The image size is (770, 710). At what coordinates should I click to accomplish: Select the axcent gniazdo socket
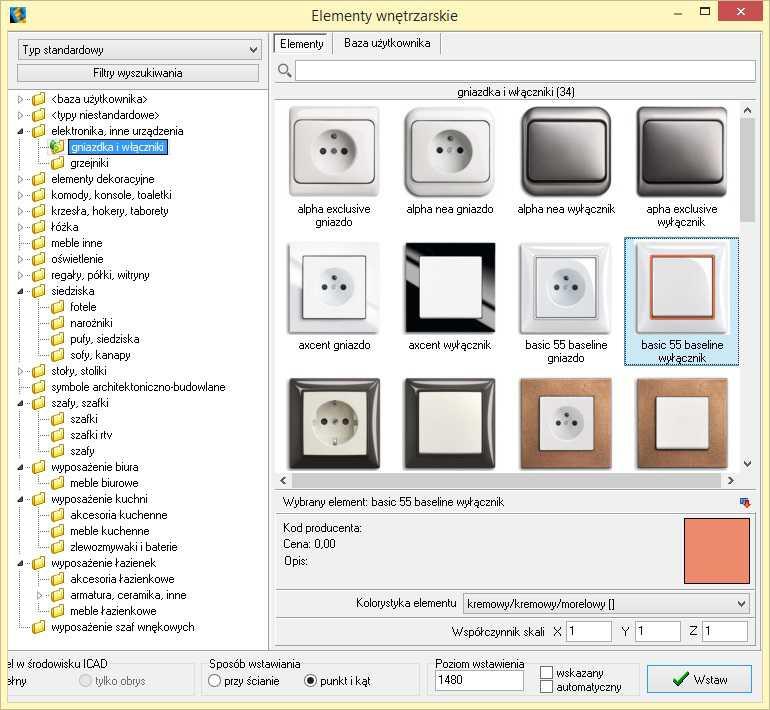(x=334, y=288)
